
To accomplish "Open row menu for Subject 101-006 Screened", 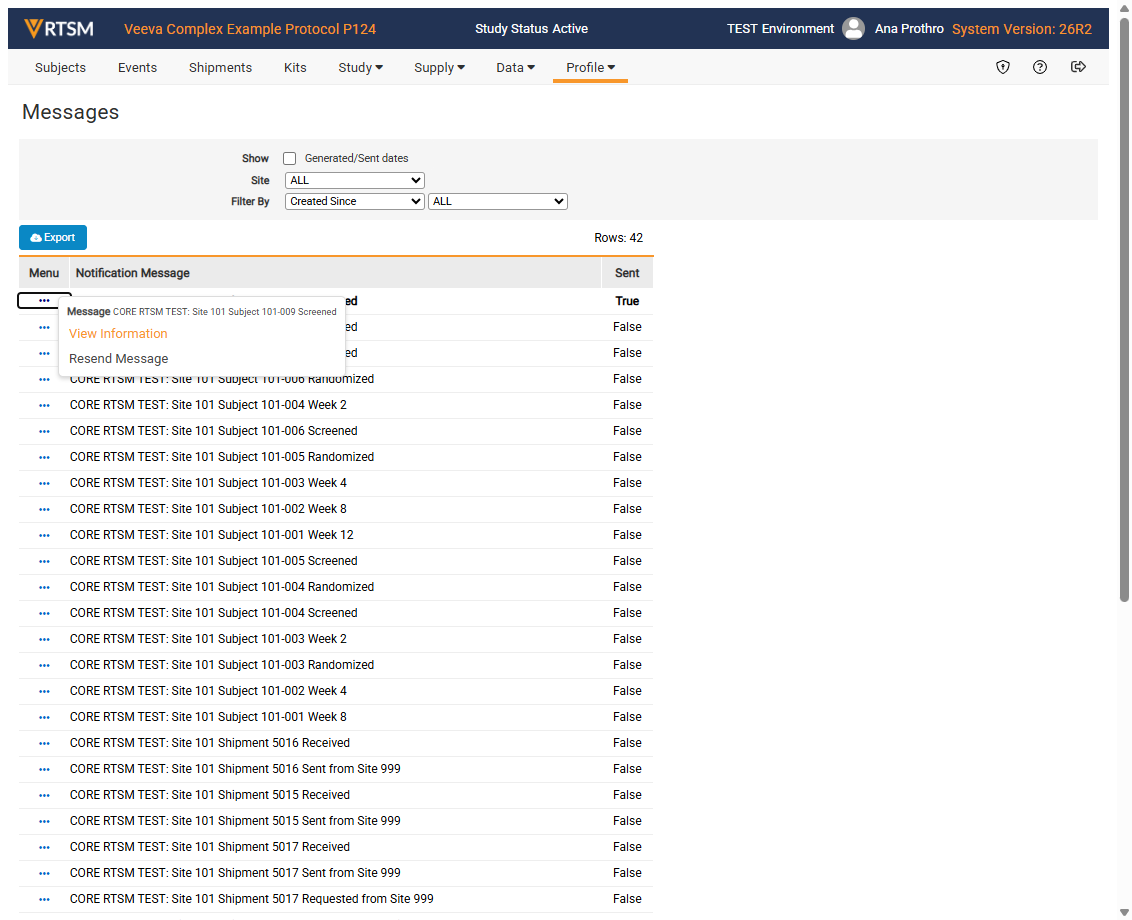I will [44, 431].
